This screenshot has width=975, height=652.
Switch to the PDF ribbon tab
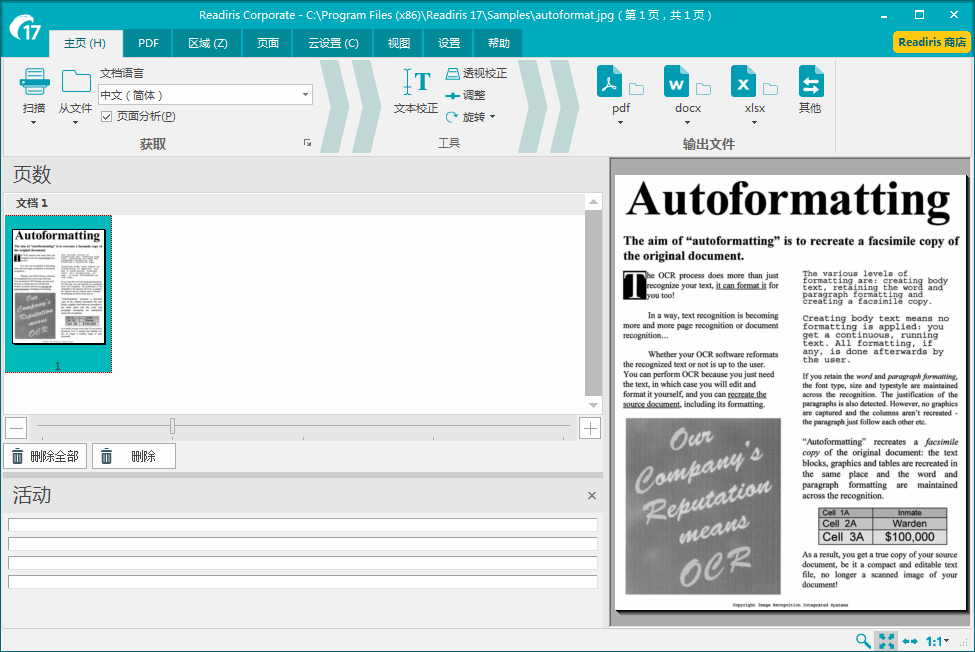tap(148, 44)
